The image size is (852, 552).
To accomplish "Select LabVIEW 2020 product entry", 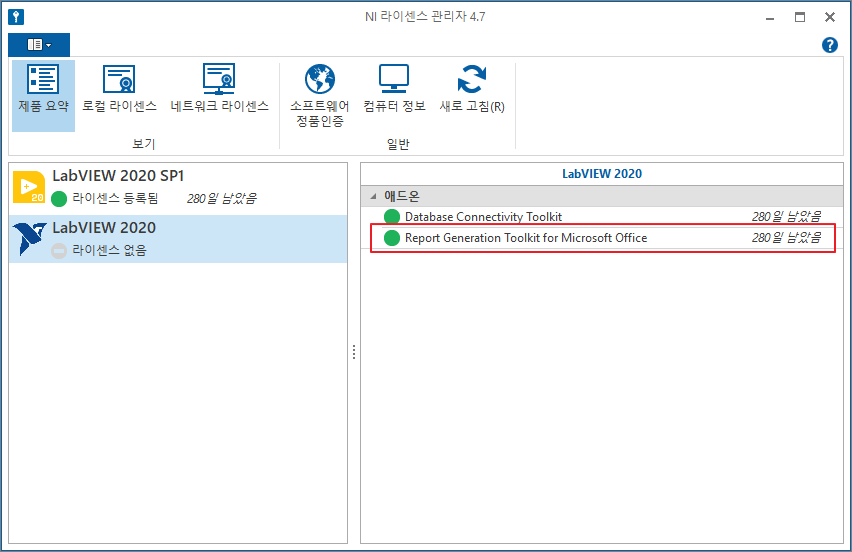I will pyautogui.click(x=178, y=239).
